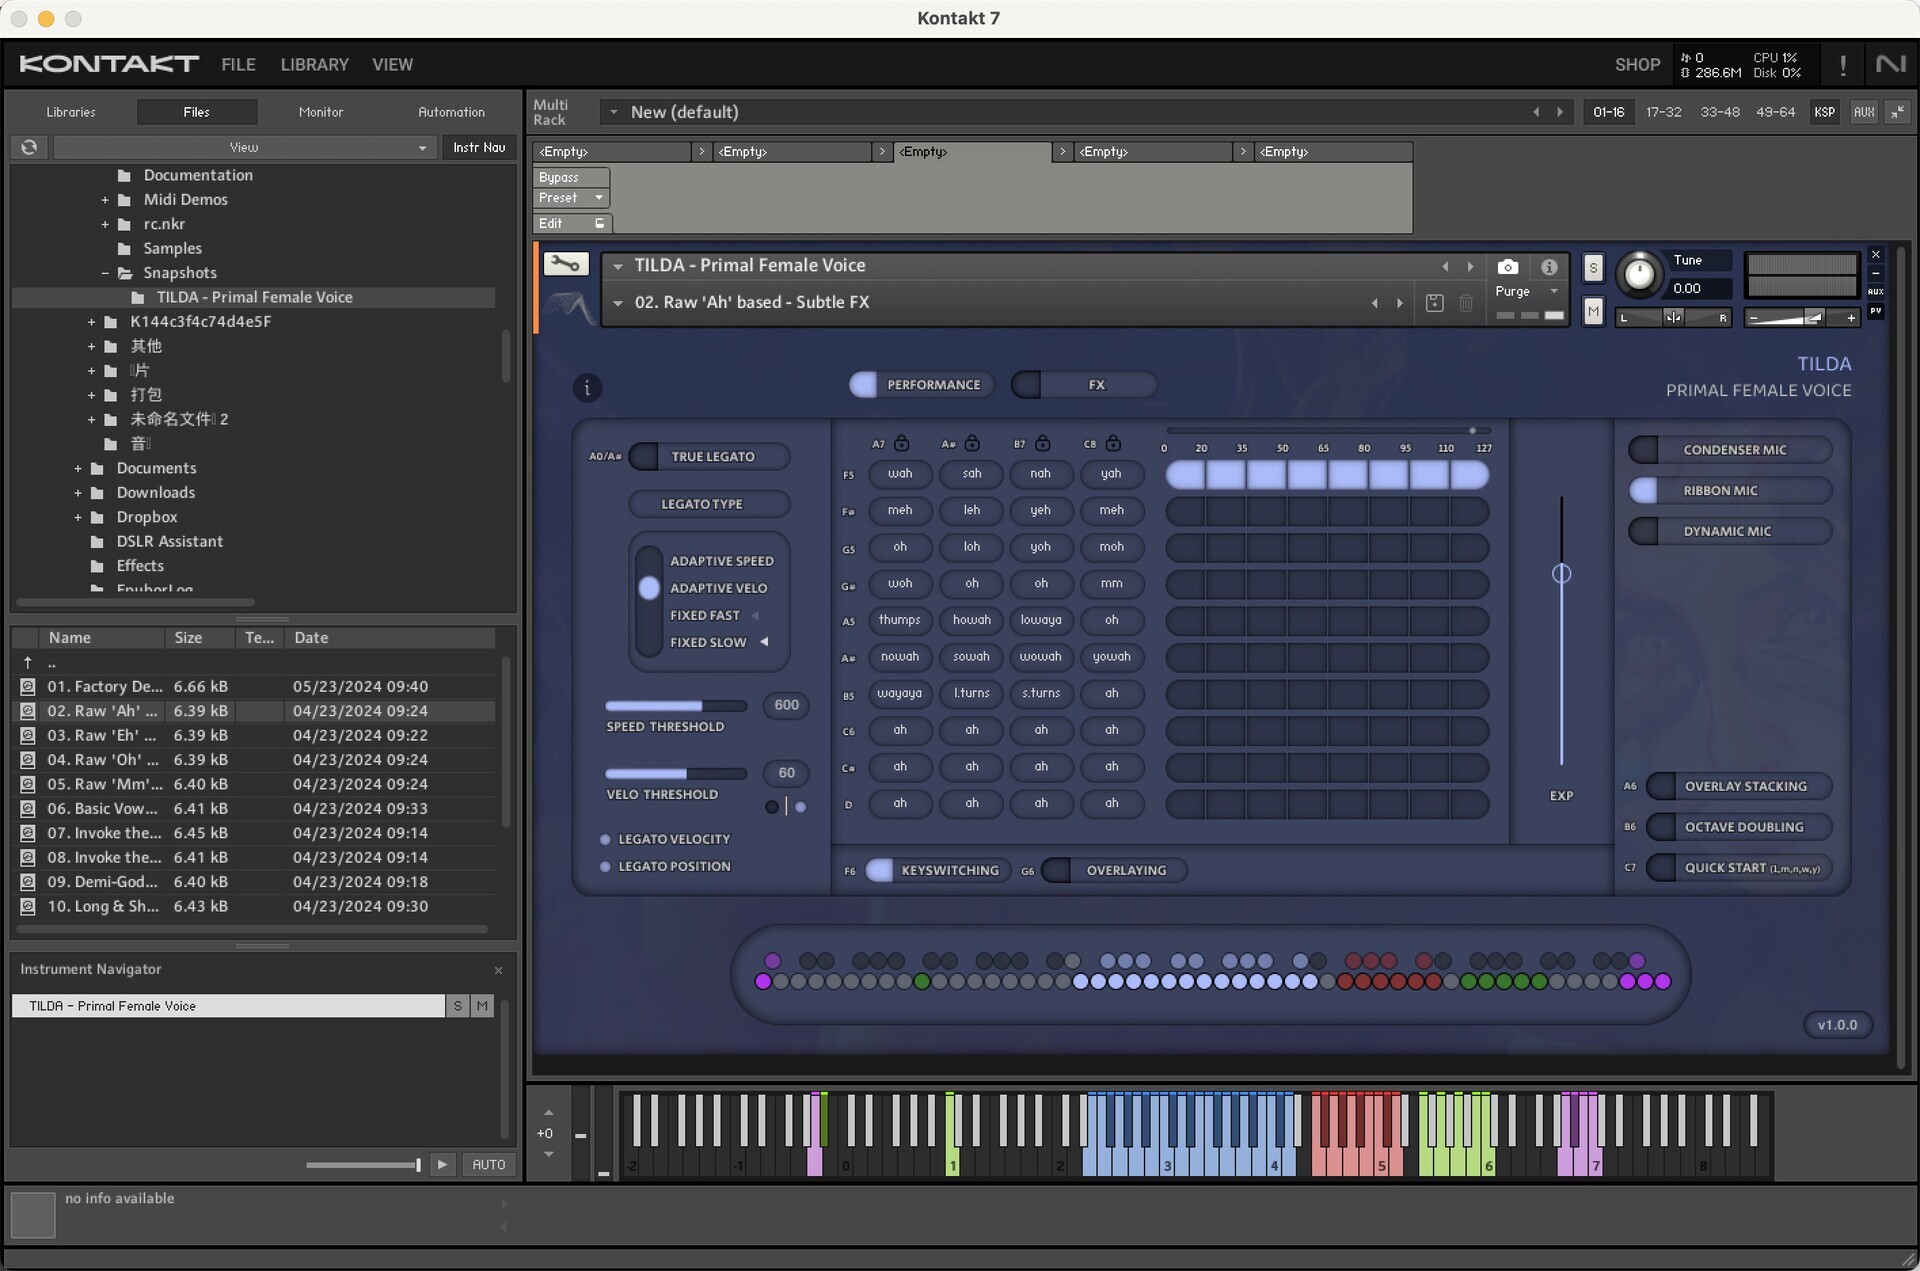Collapse the Snapshots folder
The height and width of the screenshot is (1271, 1920).
click(x=105, y=273)
